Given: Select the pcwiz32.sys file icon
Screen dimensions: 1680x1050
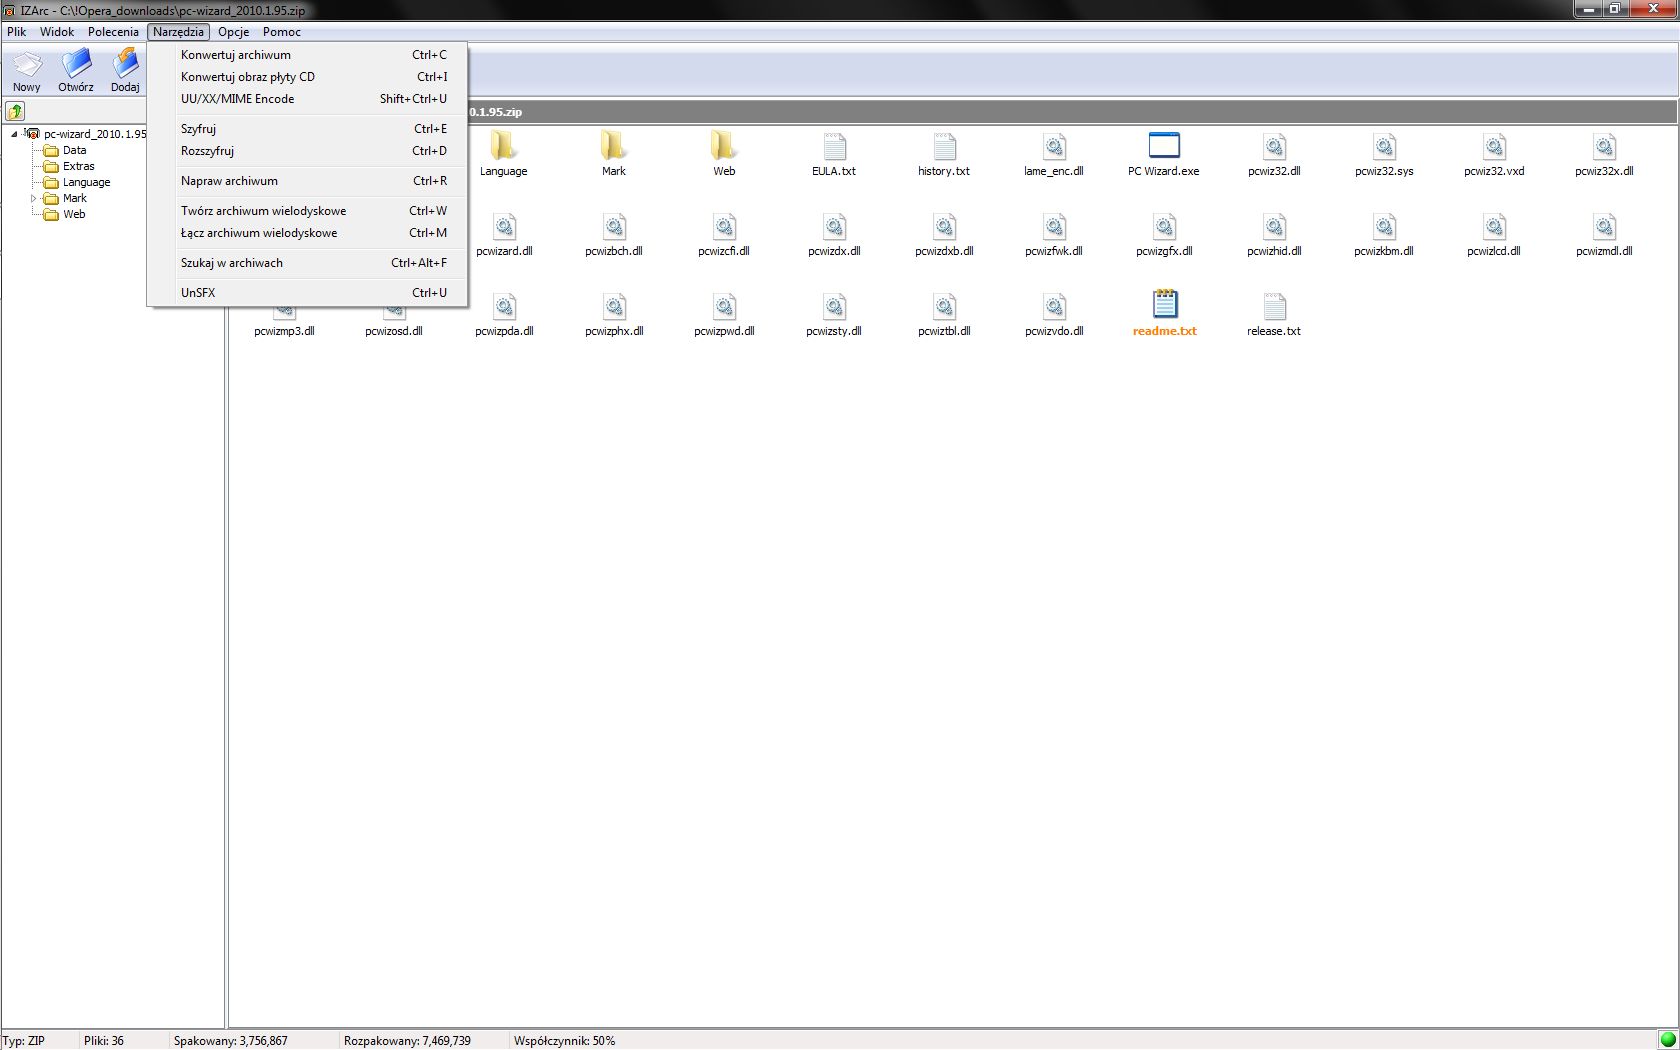Looking at the screenshot, I should pyautogui.click(x=1384, y=146).
